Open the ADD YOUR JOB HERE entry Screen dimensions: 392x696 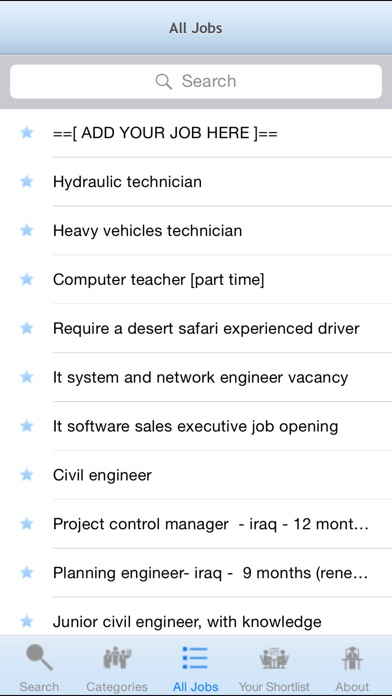coord(196,133)
